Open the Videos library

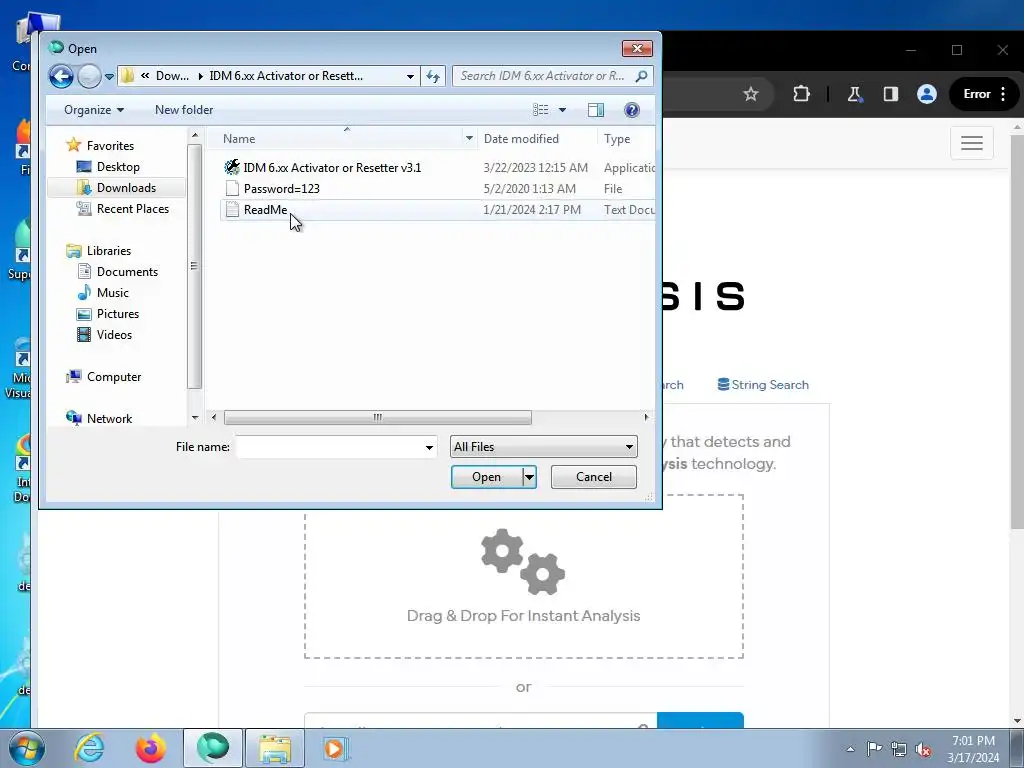[x=114, y=334]
